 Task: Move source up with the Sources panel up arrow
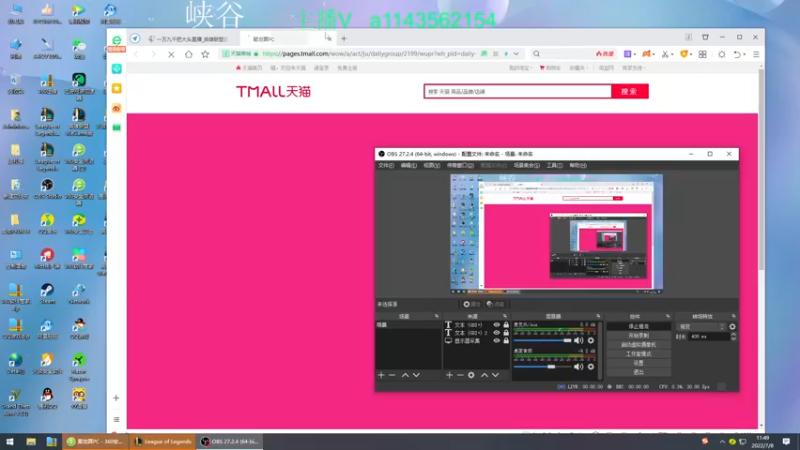click(484, 375)
